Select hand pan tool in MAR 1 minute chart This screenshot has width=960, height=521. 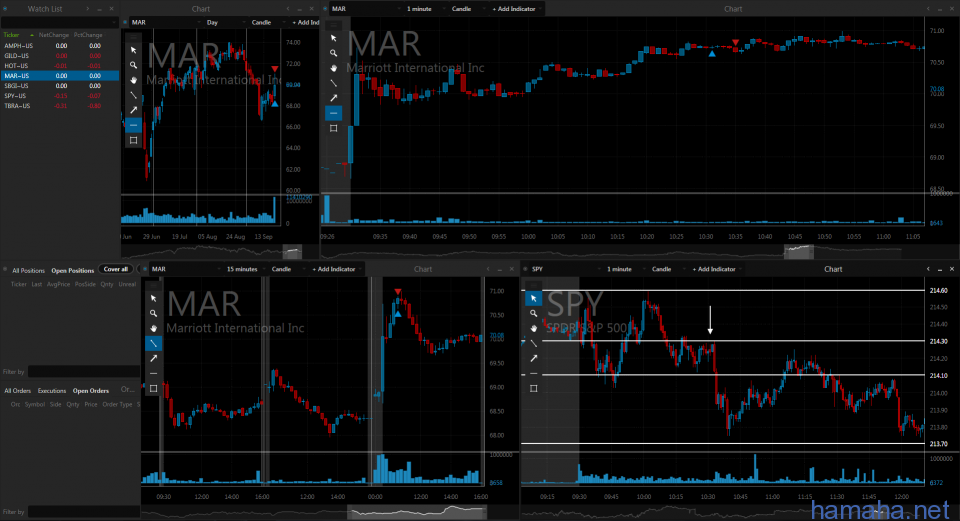click(x=334, y=68)
